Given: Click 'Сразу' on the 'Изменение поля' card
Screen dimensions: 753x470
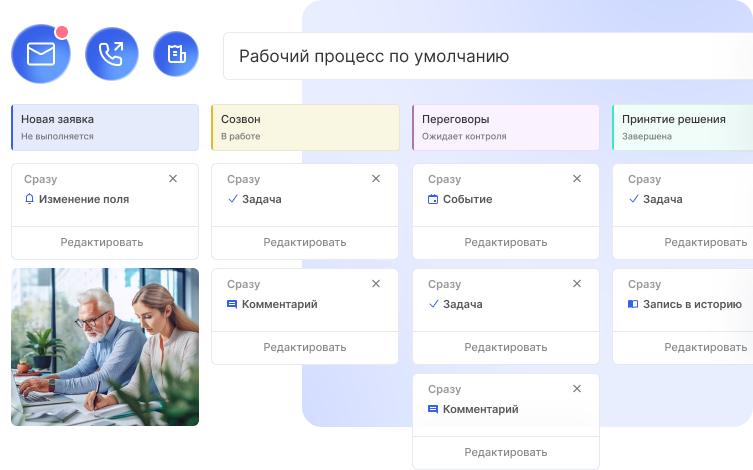Looking at the screenshot, I should (x=41, y=179).
